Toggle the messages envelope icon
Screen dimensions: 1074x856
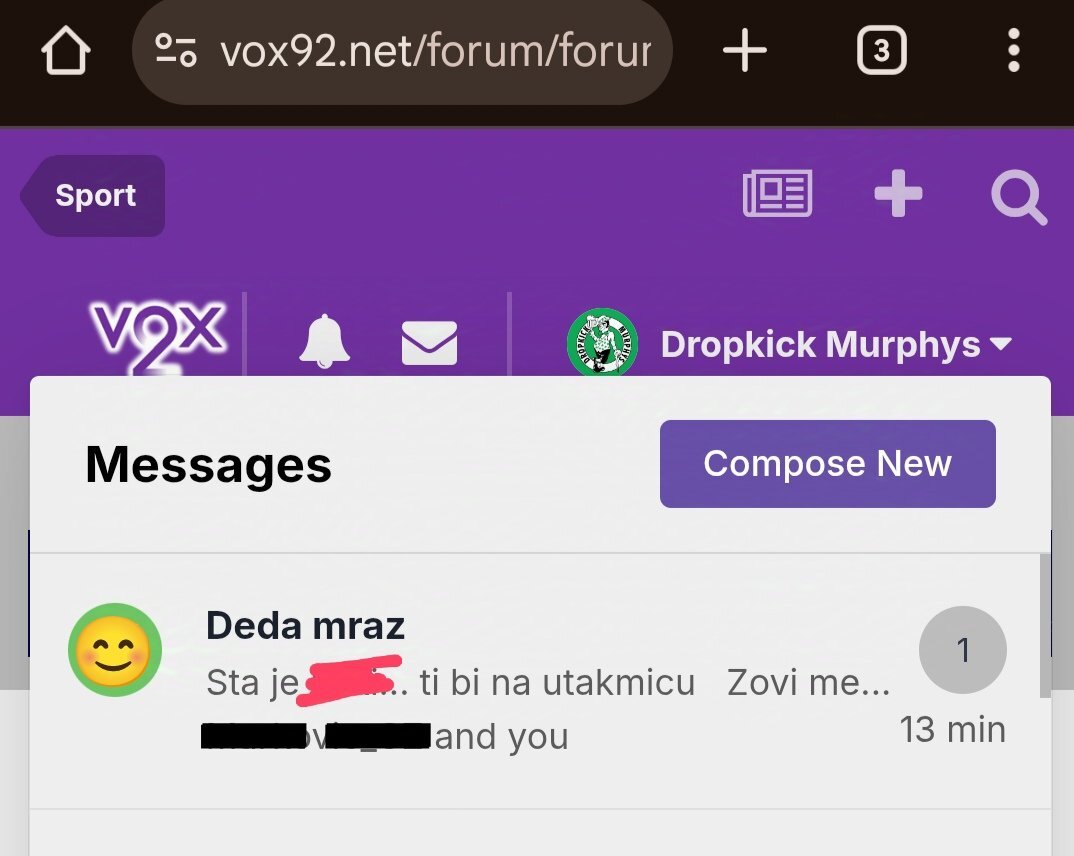point(429,342)
